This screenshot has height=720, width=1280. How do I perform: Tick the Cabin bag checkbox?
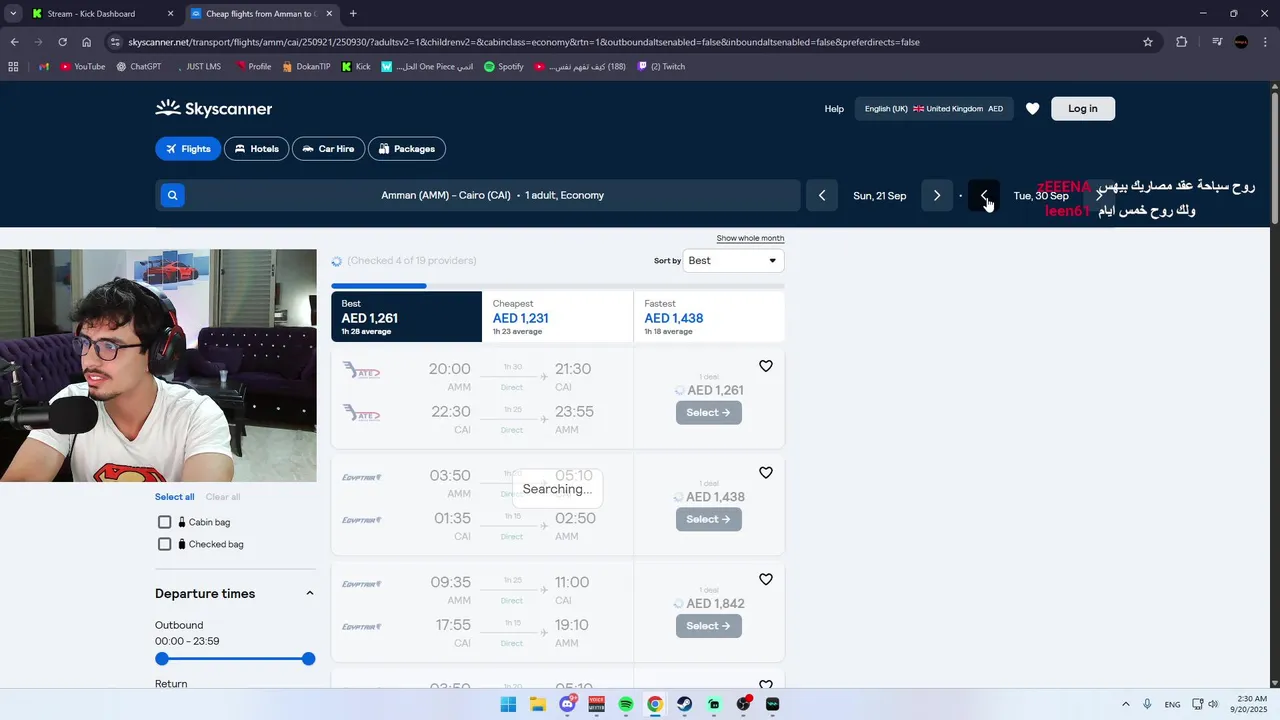(165, 522)
